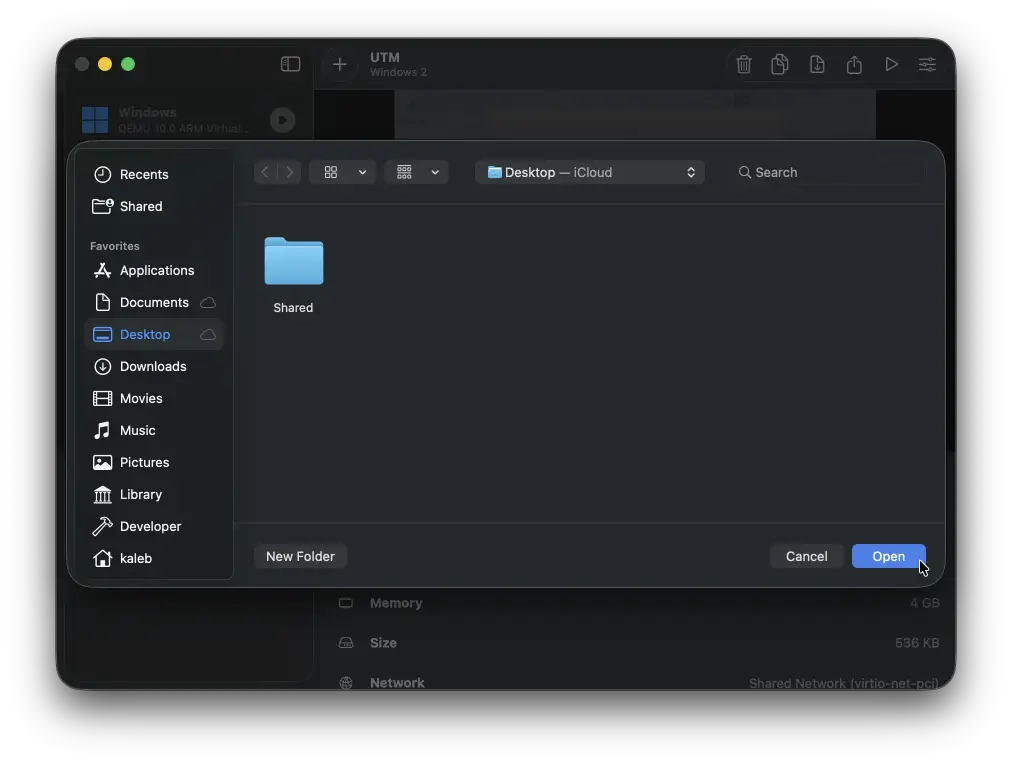Go back with the left chevron
The image size is (1012, 764).
[265, 172]
